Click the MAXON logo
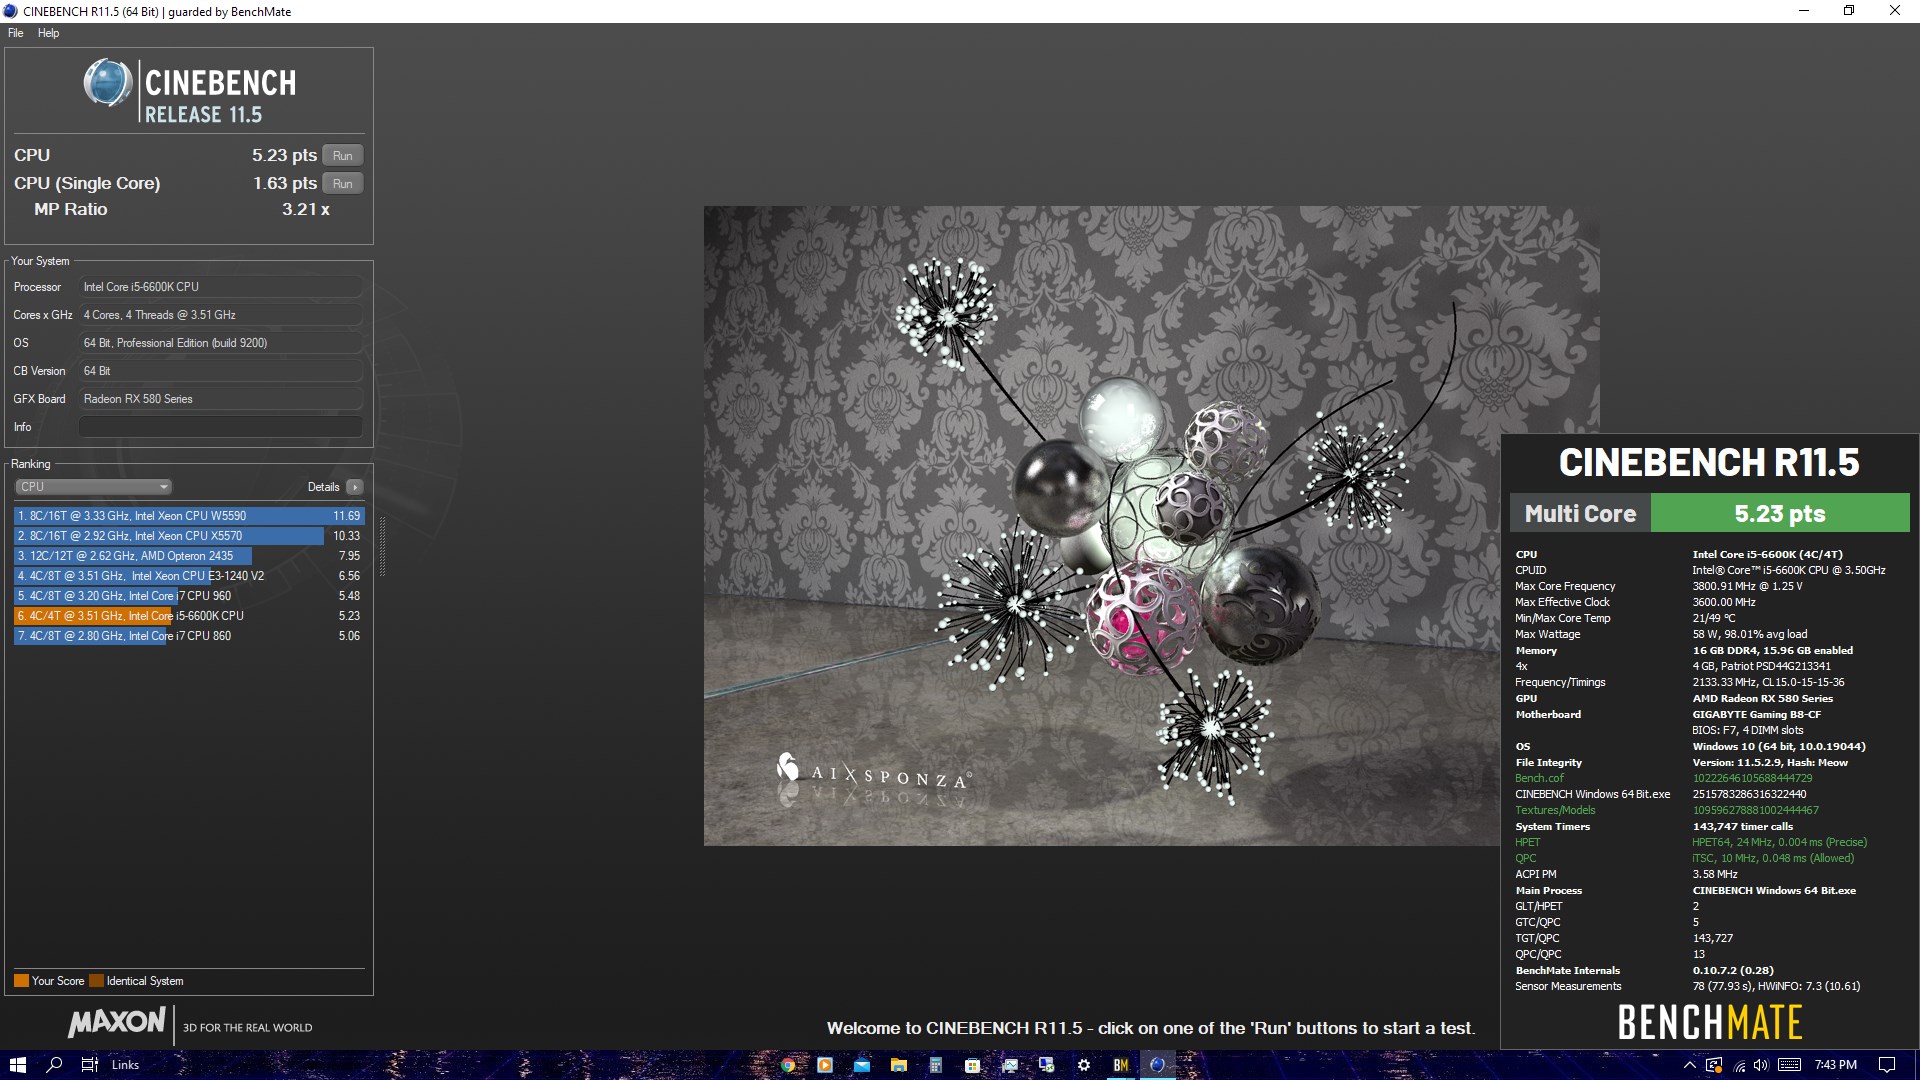Viewport: 1920px width, 1080px height. (x=117, y=1022)
